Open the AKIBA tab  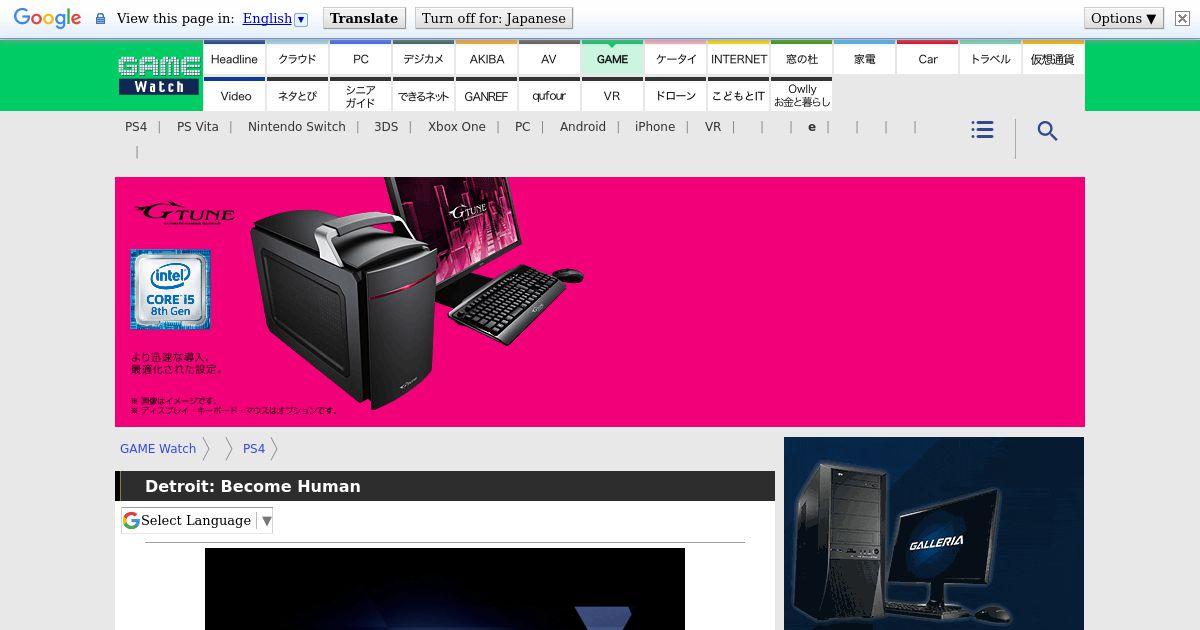pos(486,59)
